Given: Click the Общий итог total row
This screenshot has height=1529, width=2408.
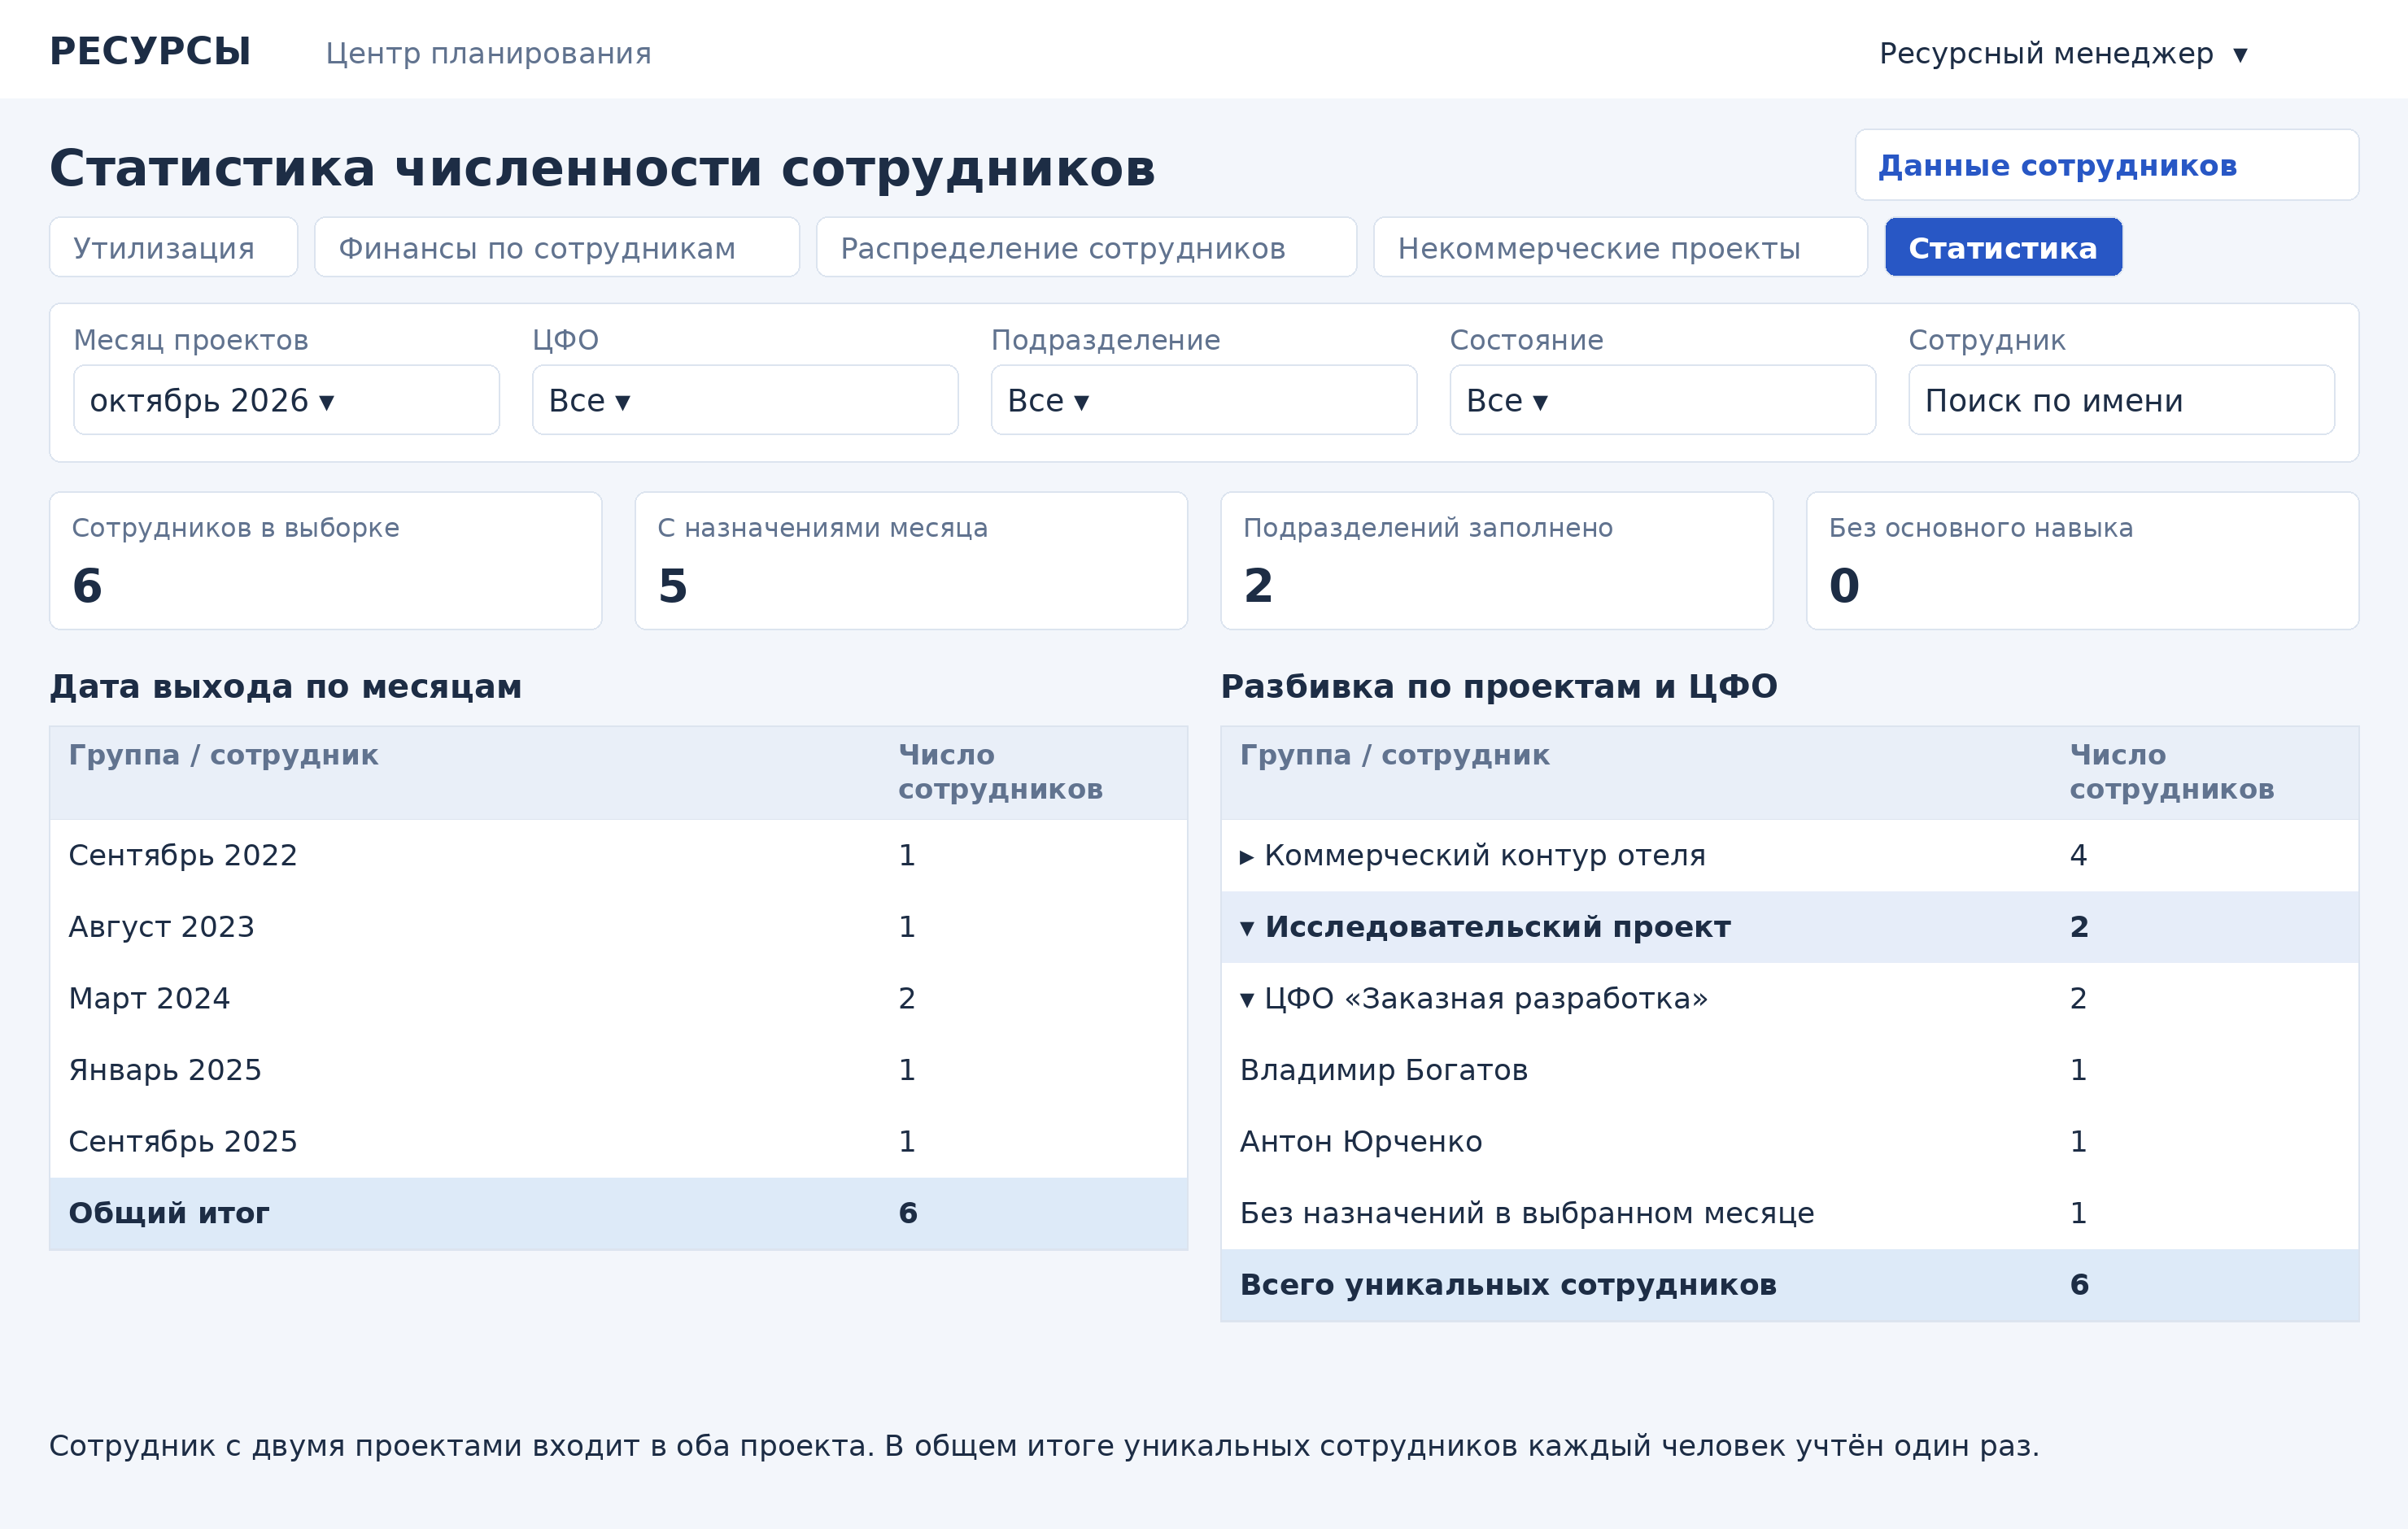Looking at the screenshot, I should tap(618, 1213).
